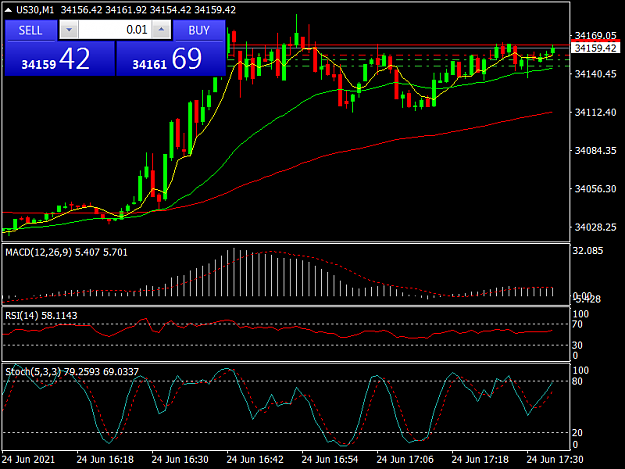Click the time label 24 Jun 17:18
Image resolution: width=625 pixels, height=469 pixels.
click(480, 459)
